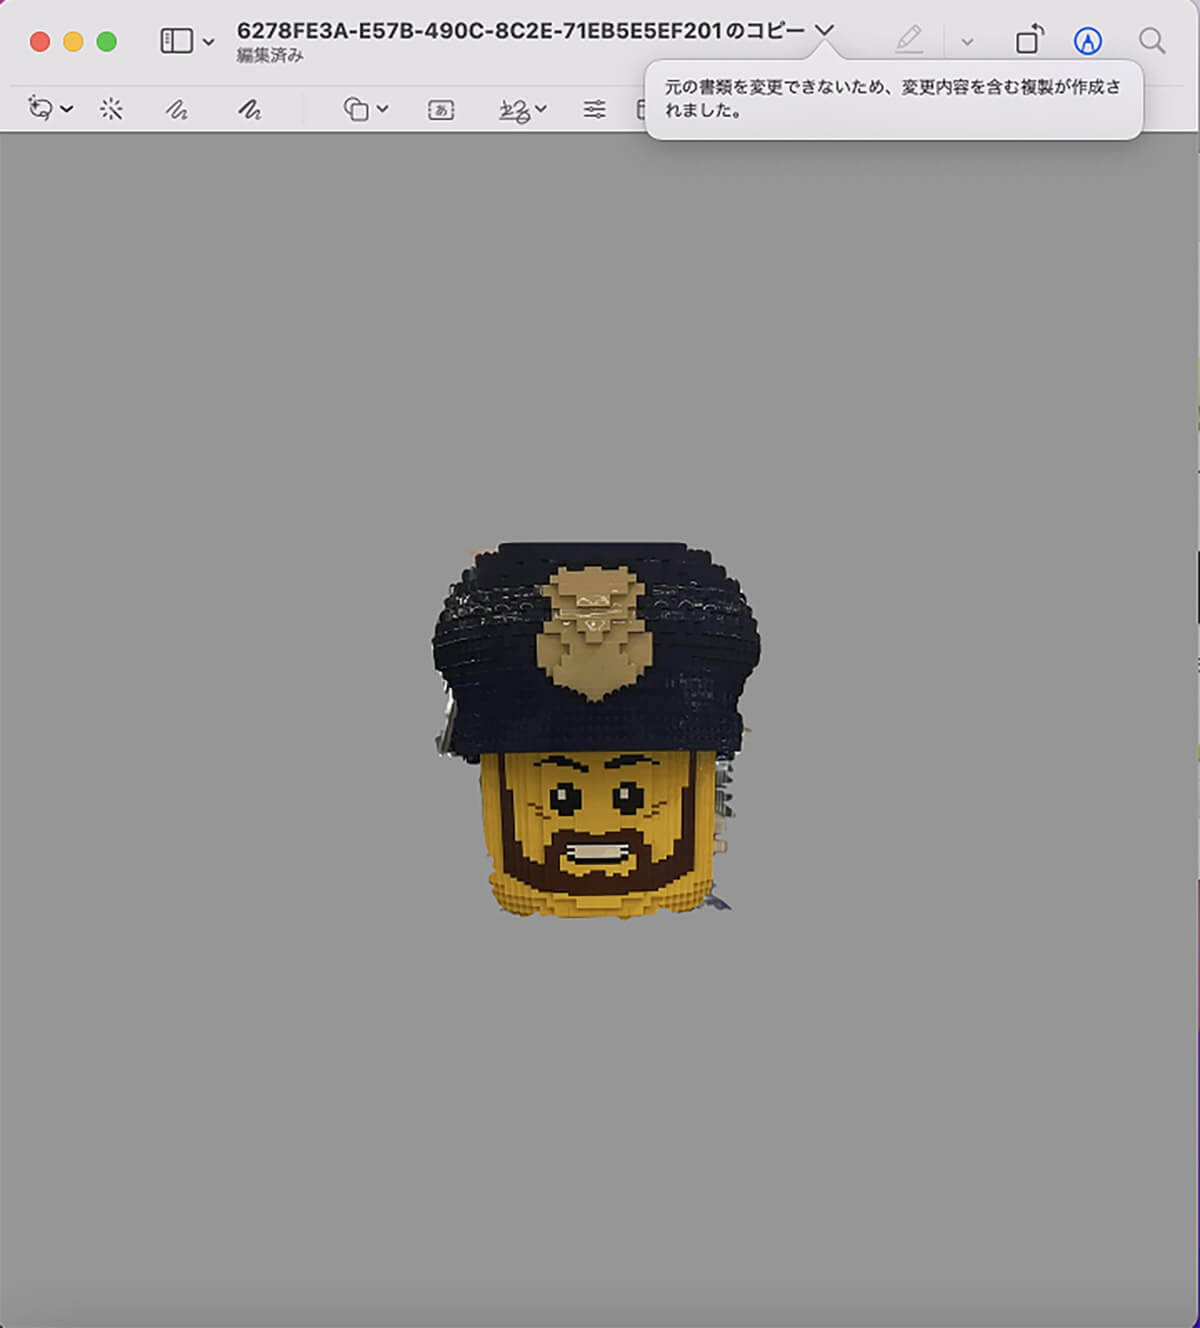Select the Smart Lasso selection tool
Image resolution: width=1200 pixels, height=1328 pixels.
tap(41, 109)
